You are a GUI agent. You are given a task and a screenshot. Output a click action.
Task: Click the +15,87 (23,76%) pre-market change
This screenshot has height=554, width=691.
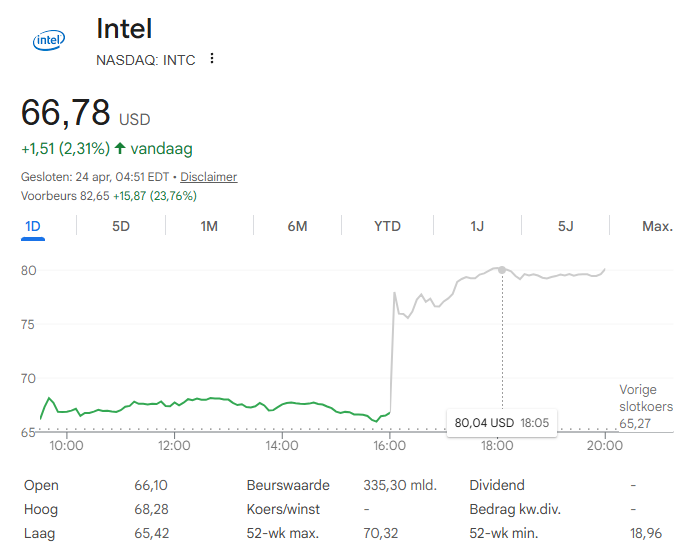click(x=155, y=196)
